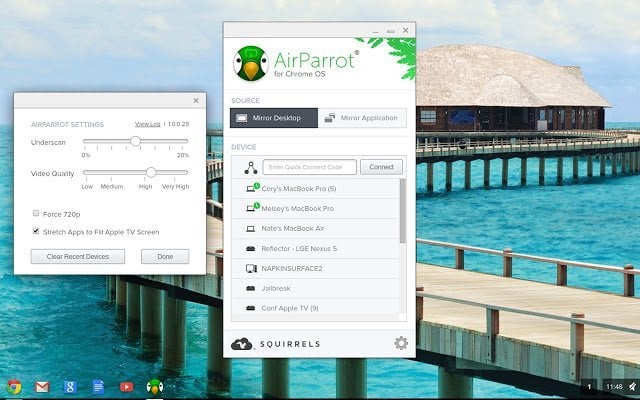
Task: Select the Mirror Desktop source tab
Action: (274, 118)
